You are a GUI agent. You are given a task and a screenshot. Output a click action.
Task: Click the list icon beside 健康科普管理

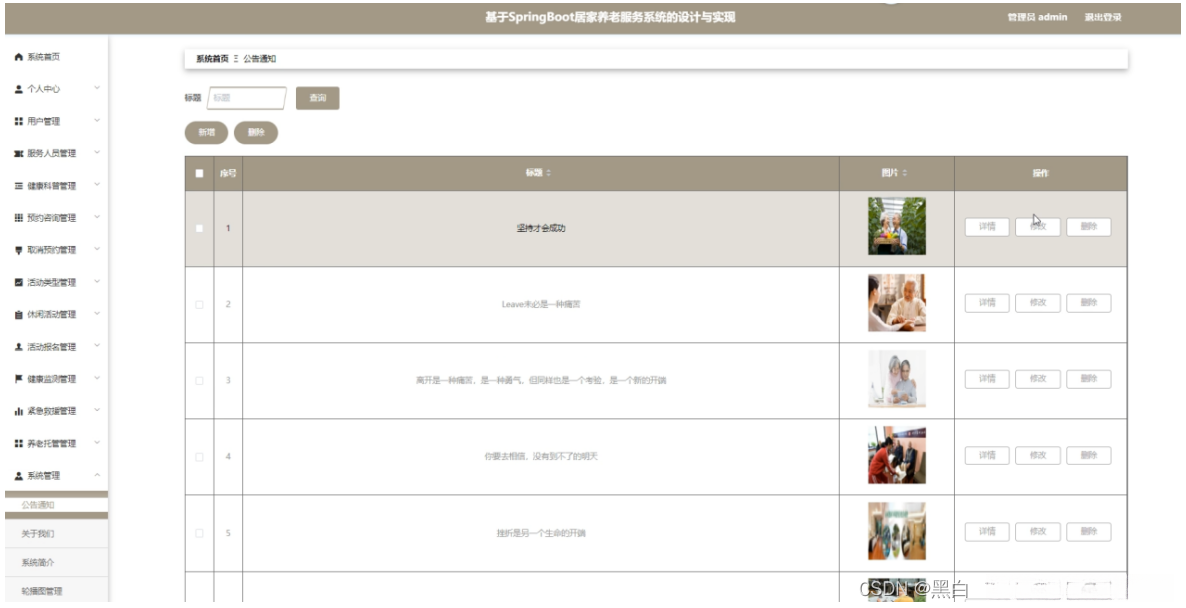(x=19, y=186)
